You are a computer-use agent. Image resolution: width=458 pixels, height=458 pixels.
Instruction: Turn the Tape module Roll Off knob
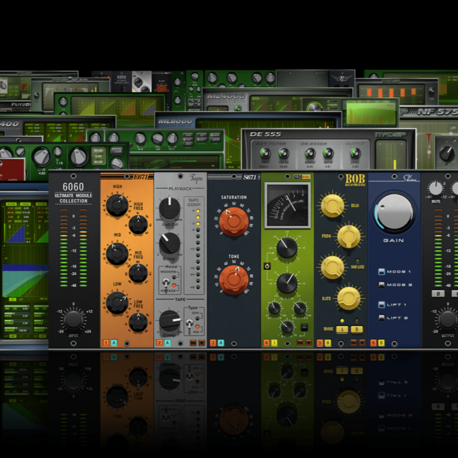pyautogui.click(x=169, y=208)
